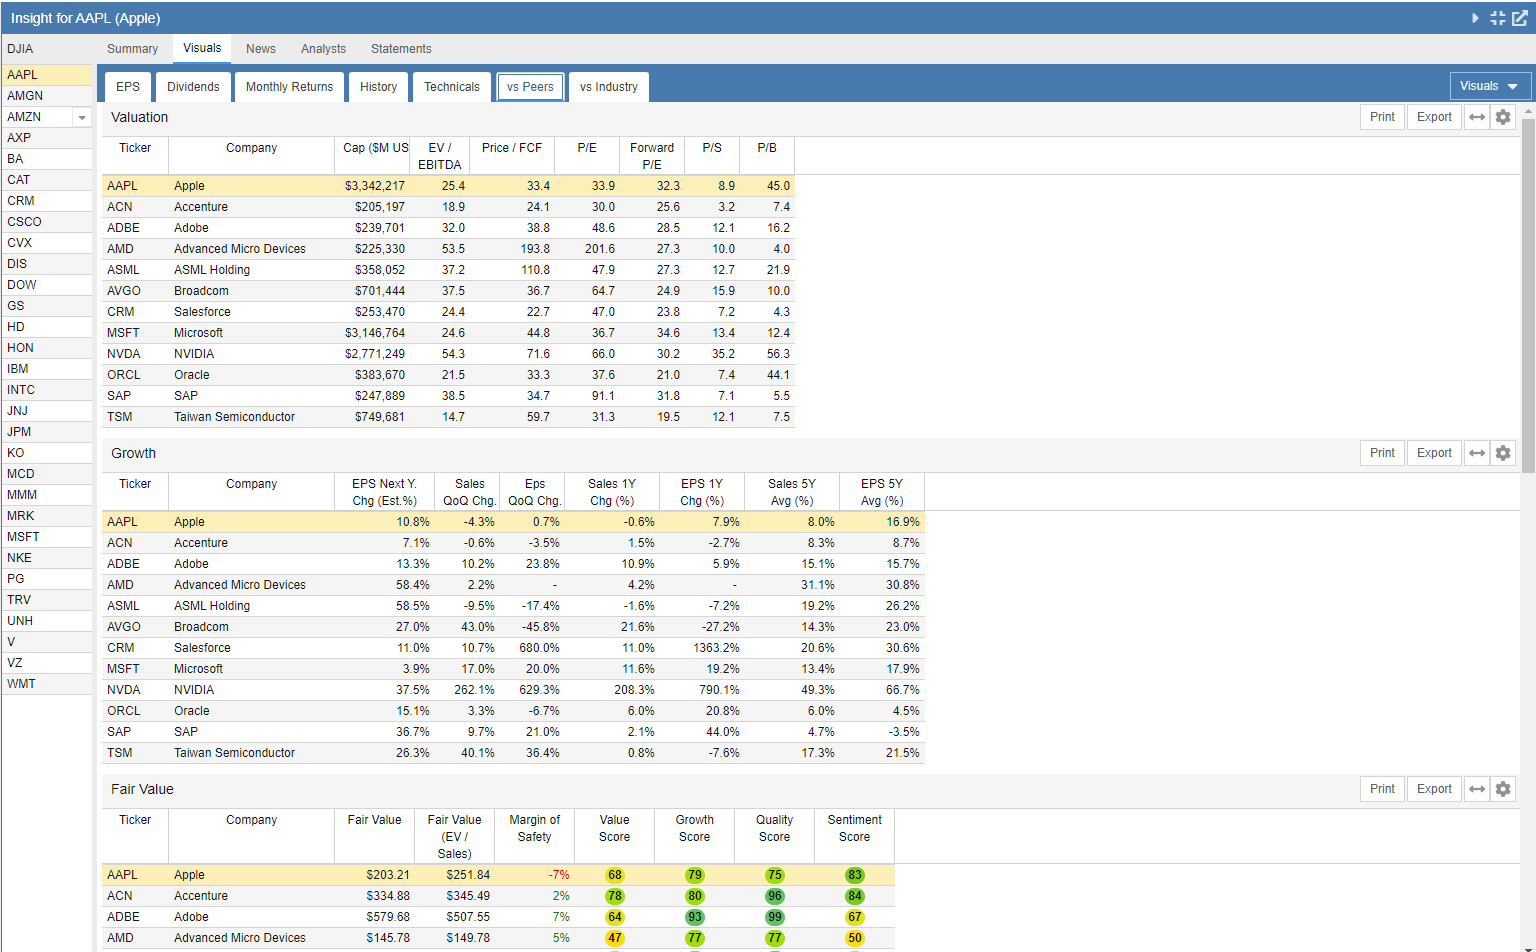The image size is (1536, 952).
Task: Select the Dividends sub-tab
Action: click(x=193, y=87)
